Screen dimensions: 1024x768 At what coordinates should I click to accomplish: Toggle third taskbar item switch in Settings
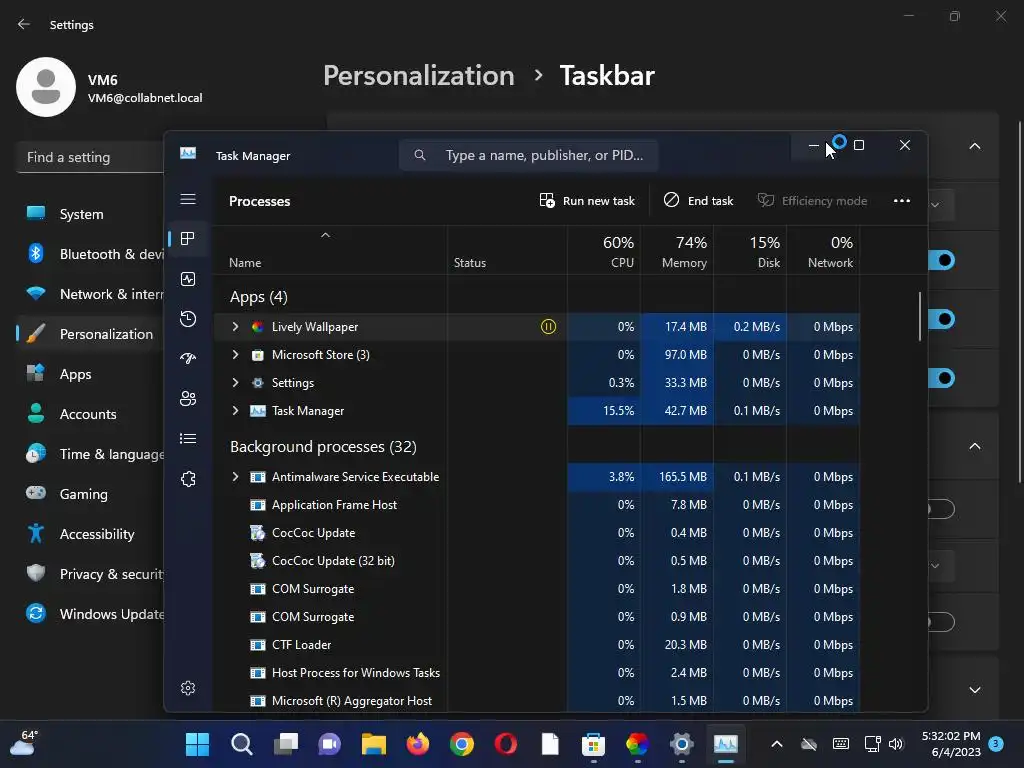click(x=941, y=378)
